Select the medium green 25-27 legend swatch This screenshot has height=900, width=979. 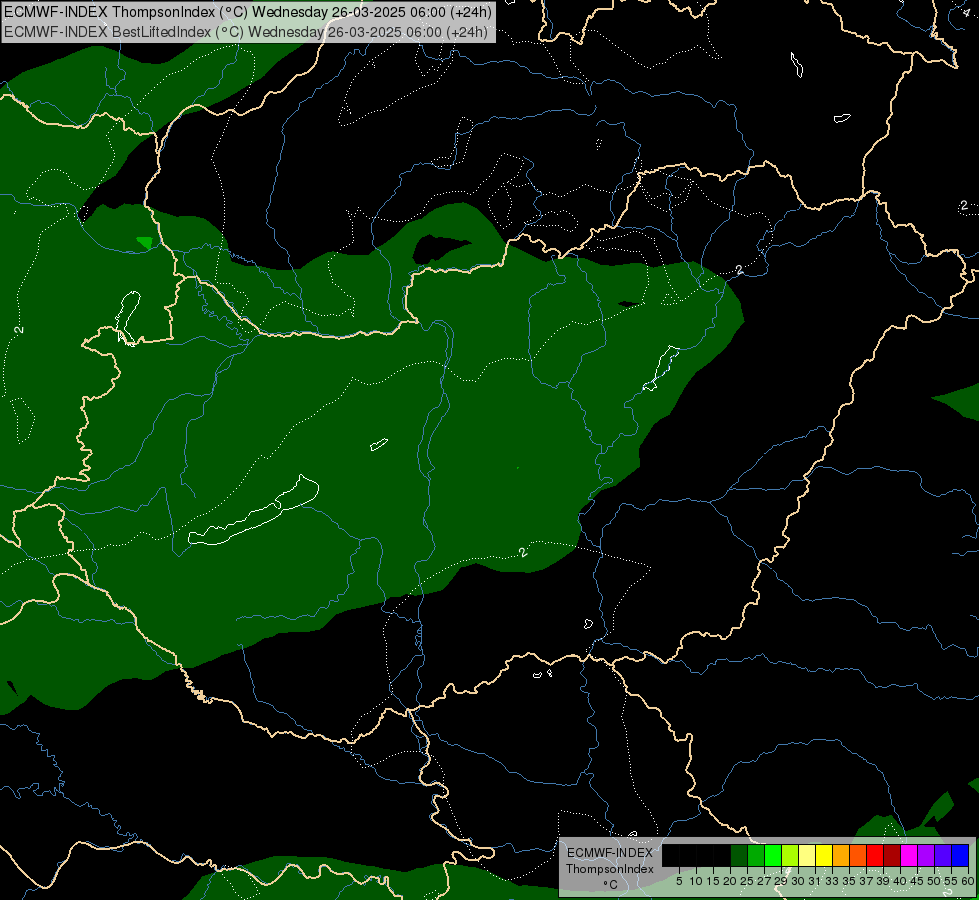(x=756, y=855)
